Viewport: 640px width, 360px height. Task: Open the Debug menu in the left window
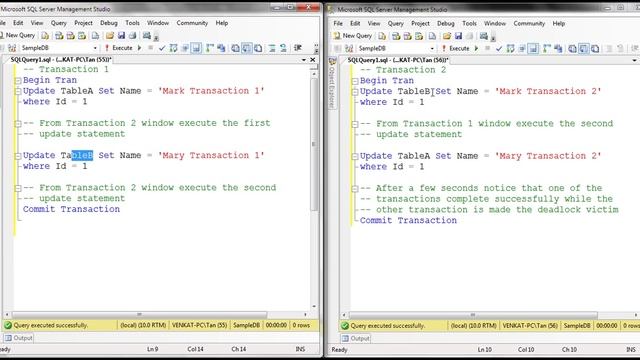(109, 23)
